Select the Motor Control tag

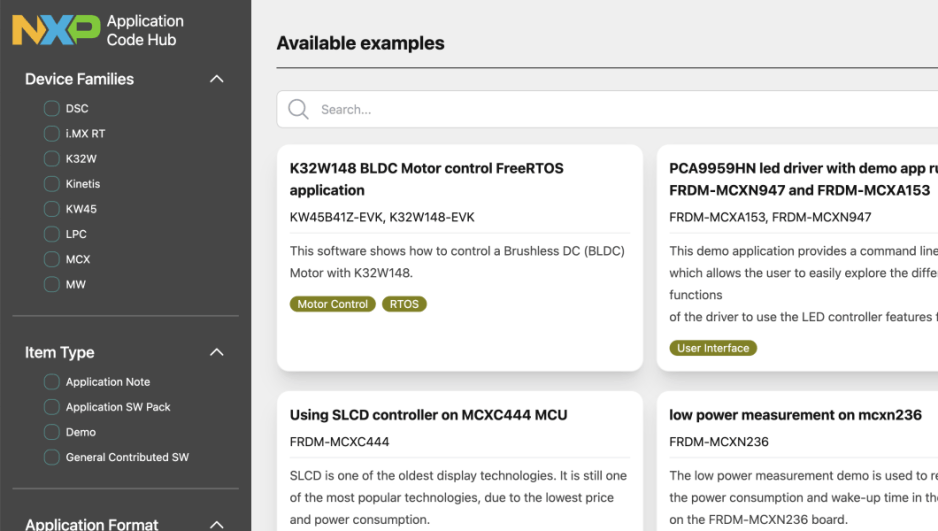coord(333,304)
